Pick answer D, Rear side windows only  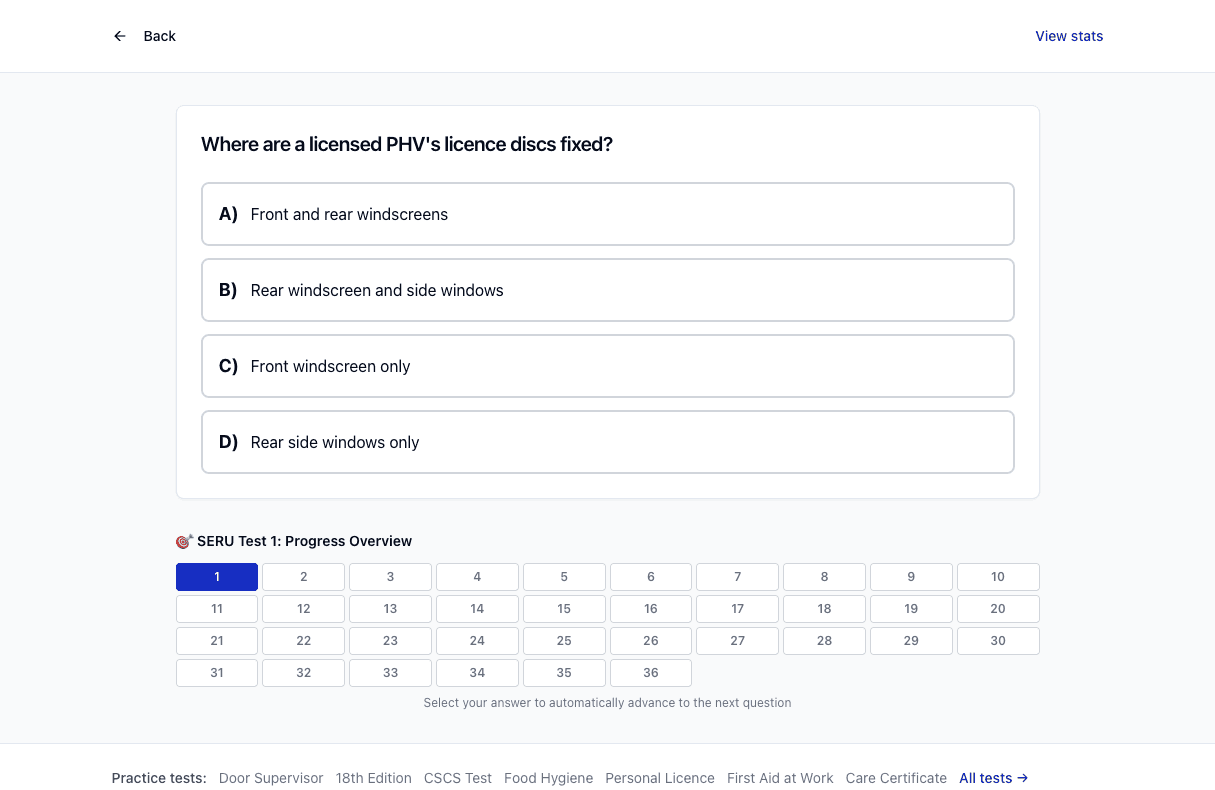[x=608, y=442]
